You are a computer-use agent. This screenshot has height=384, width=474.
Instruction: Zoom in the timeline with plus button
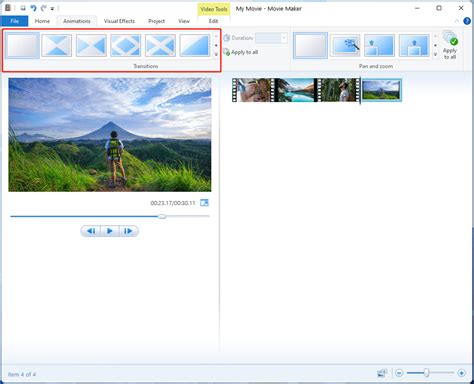(x=461, y=373)
